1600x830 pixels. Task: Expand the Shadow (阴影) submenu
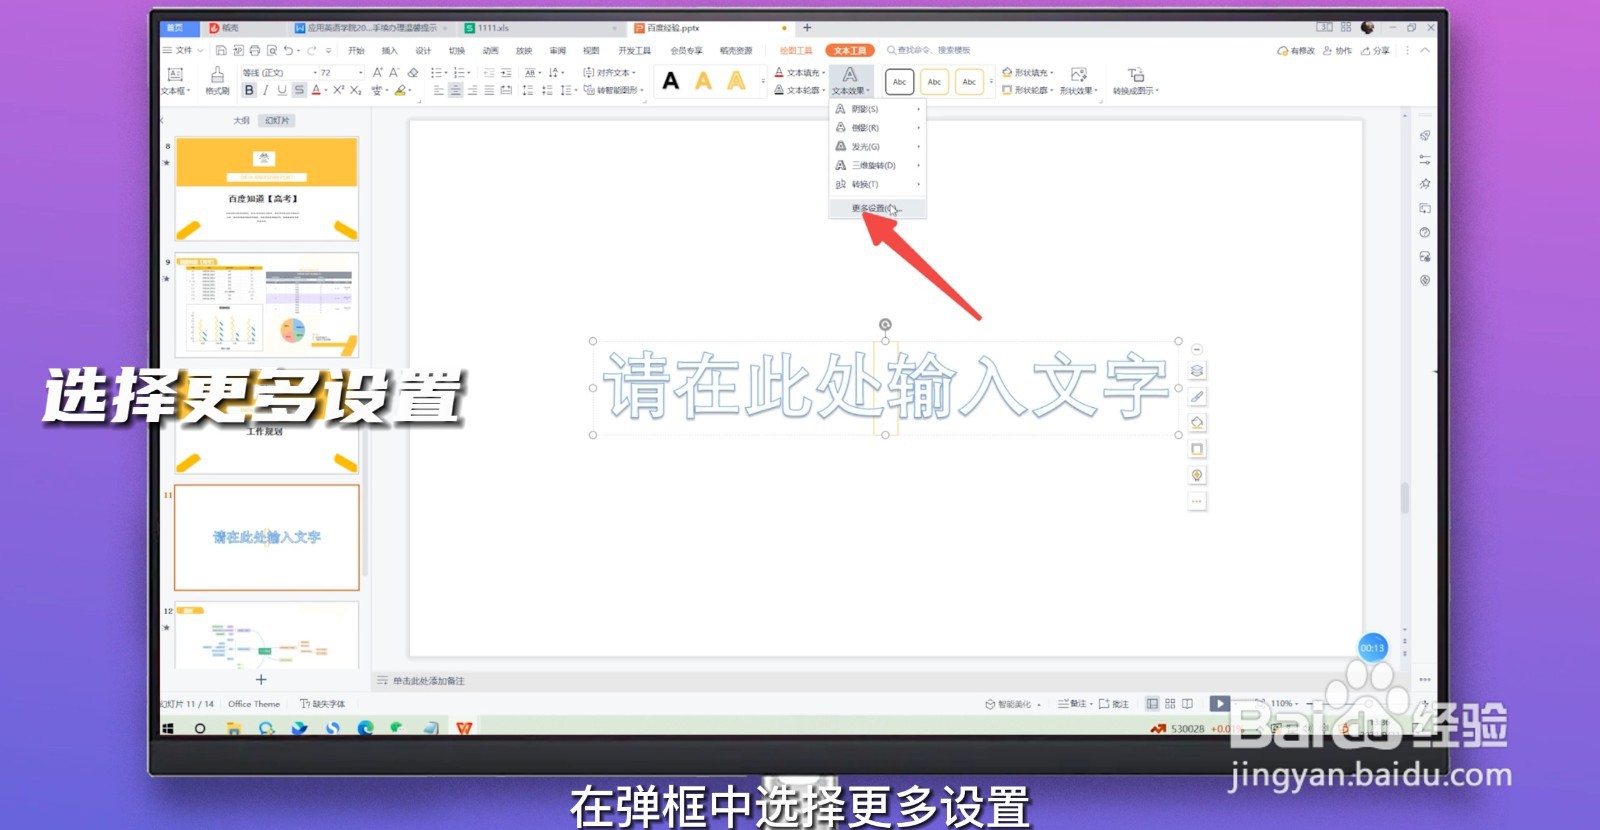tap(877, 109)
